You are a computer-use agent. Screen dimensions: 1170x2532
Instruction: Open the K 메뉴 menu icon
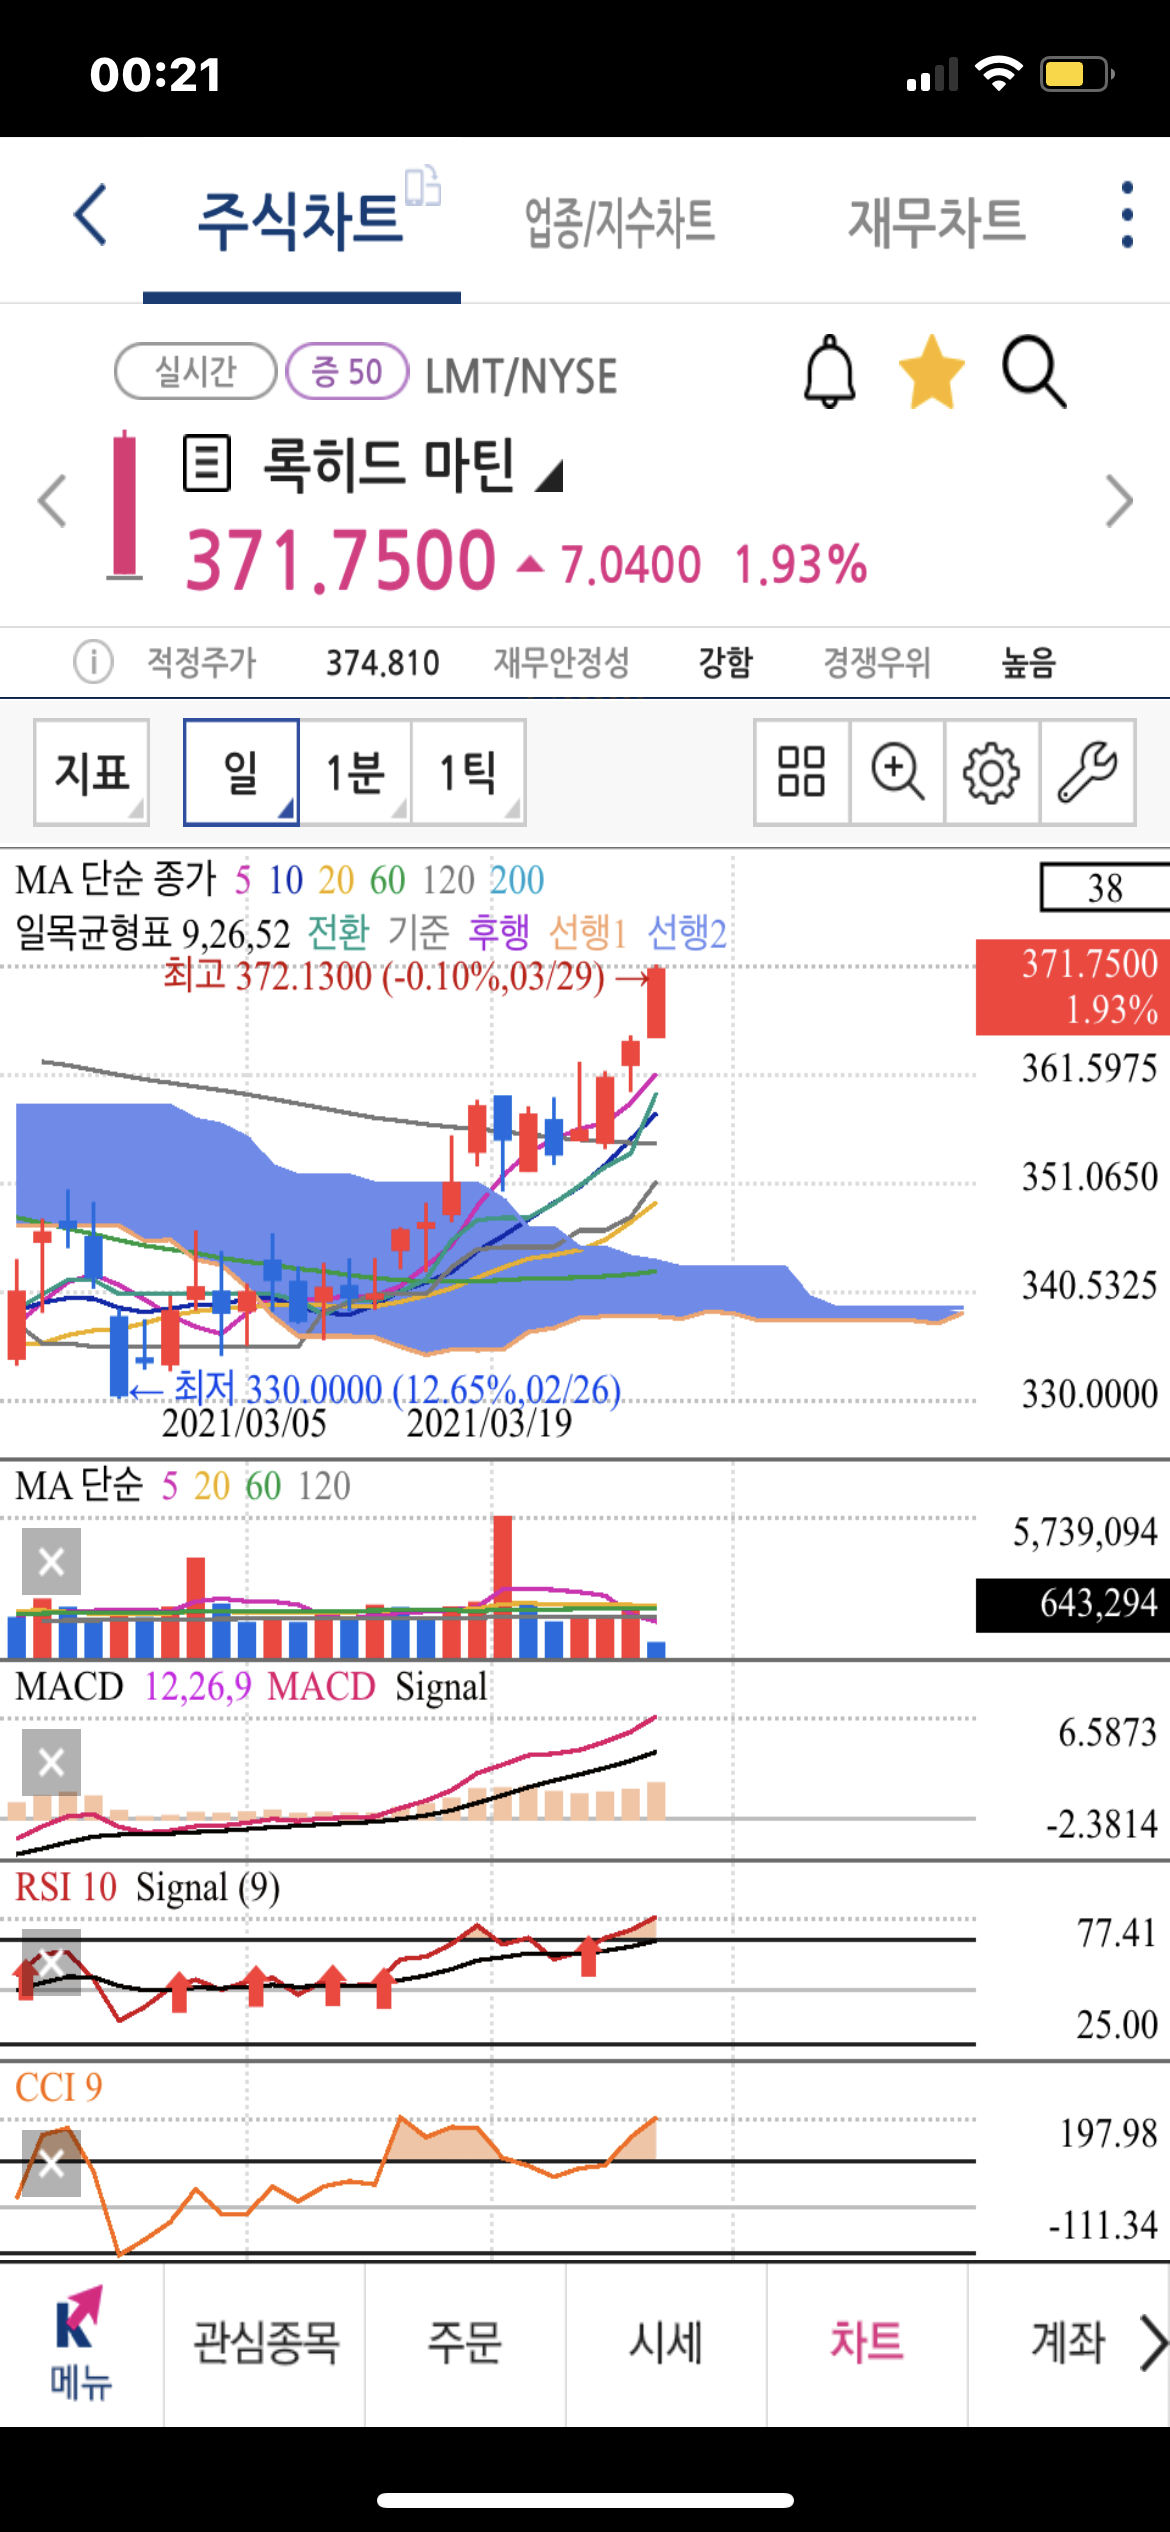(81, 2344)
